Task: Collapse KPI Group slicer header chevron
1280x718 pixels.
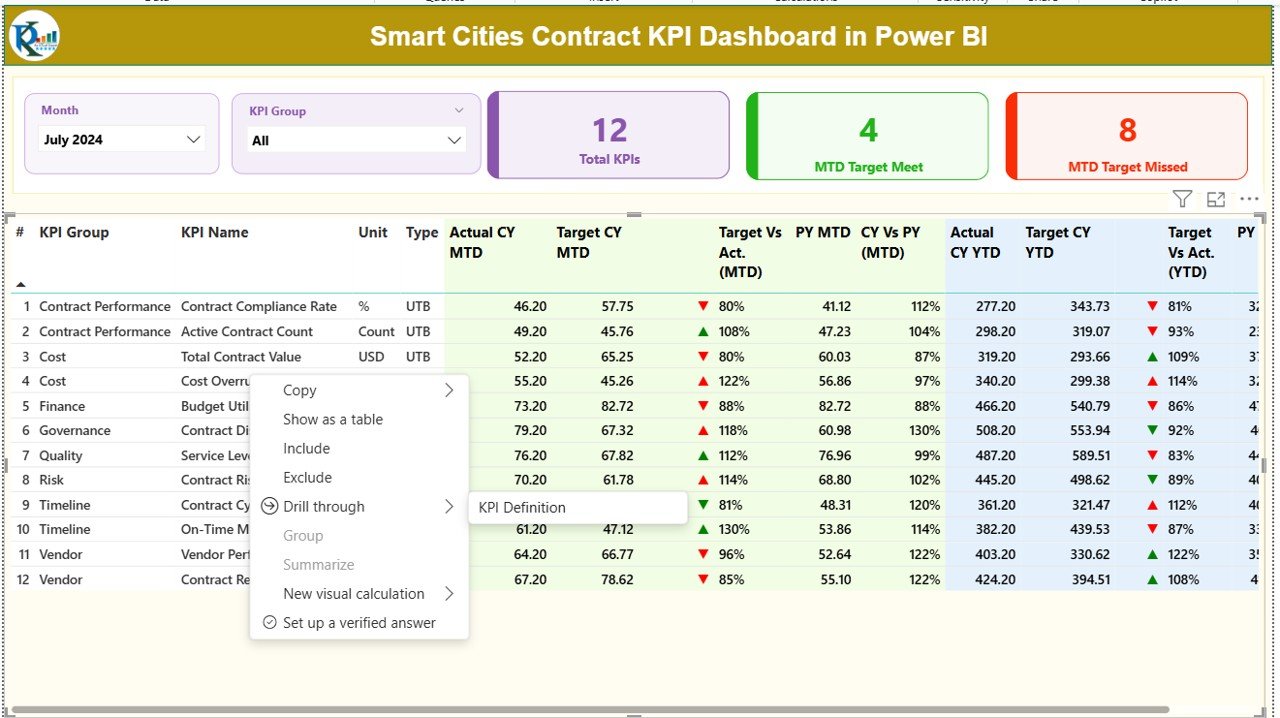Action: pos(459,111)
